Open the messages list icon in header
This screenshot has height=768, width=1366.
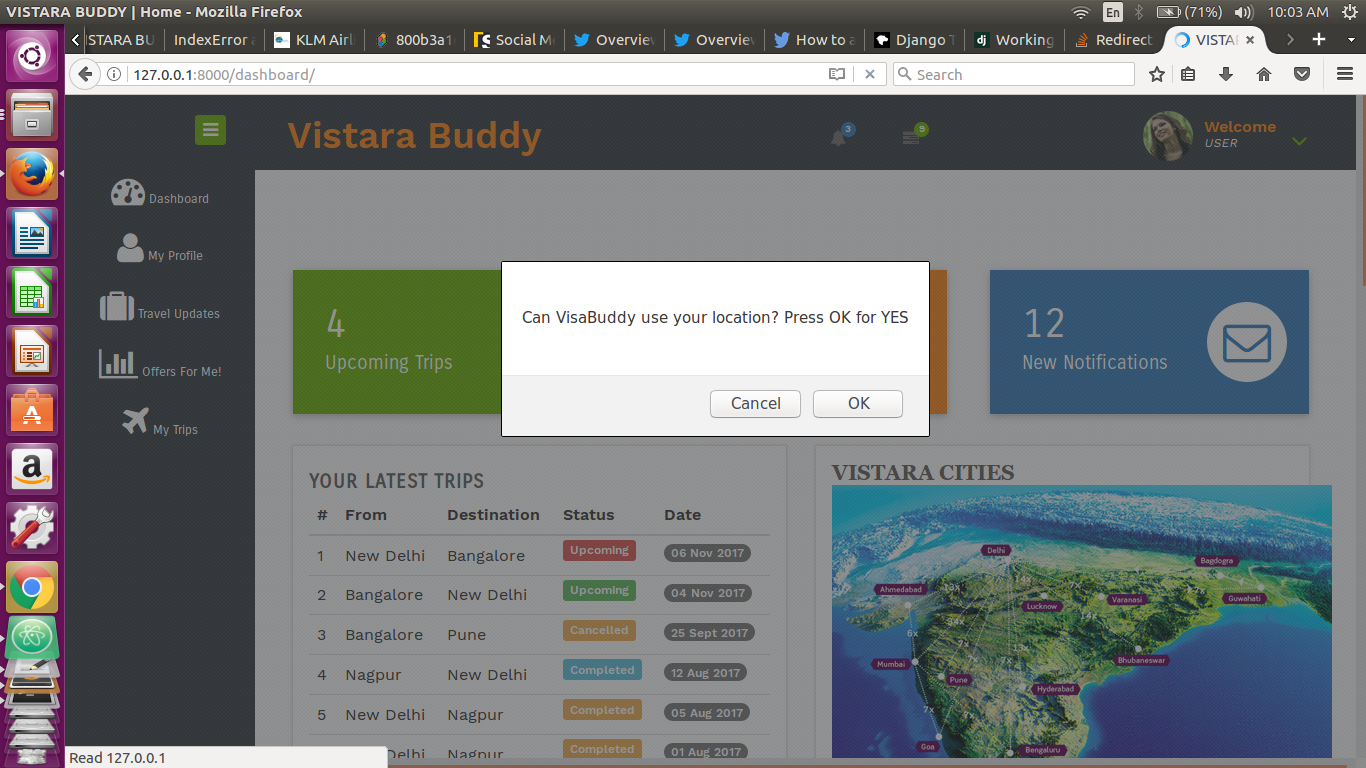(910, 138)
